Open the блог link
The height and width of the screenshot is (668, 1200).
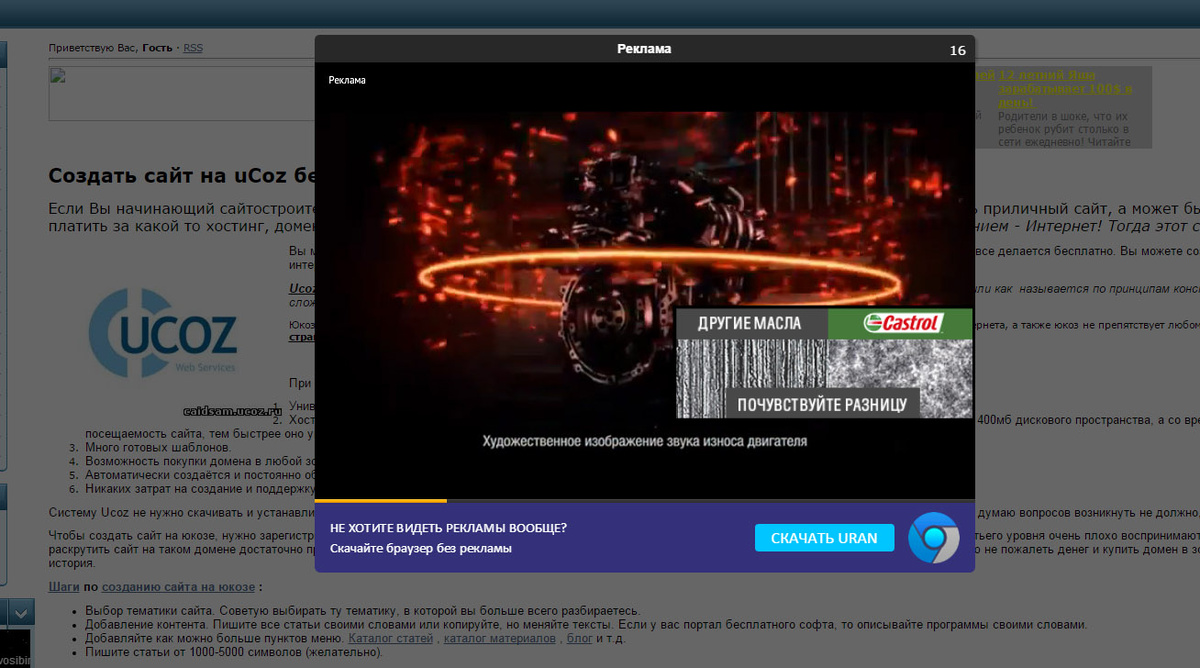pyautogui.click(x=580, y=638)
